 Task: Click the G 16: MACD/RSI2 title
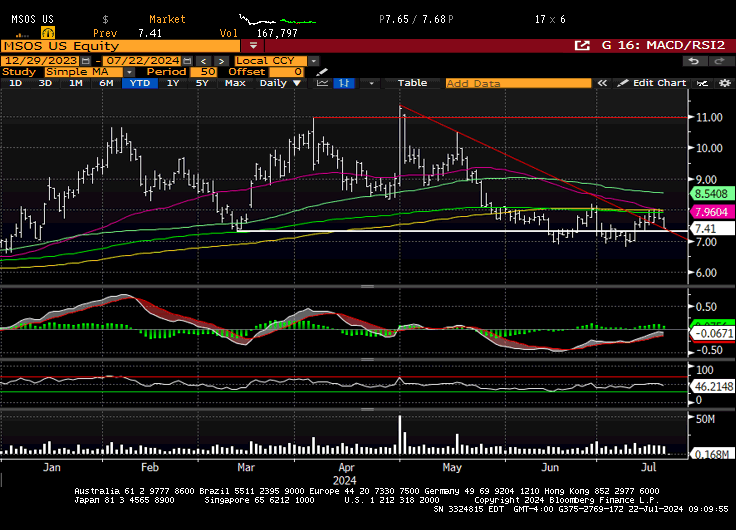click(663, 46)
